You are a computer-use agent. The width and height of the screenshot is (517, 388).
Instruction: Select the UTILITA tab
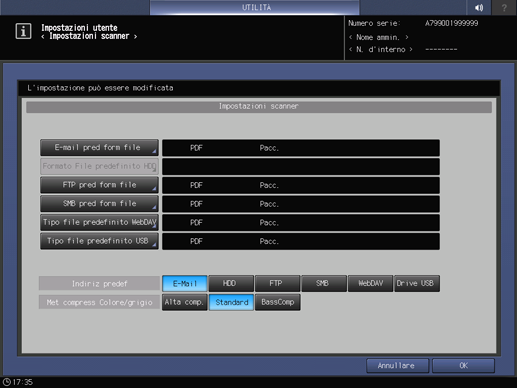pyautogui.click(x=255, y=7)
